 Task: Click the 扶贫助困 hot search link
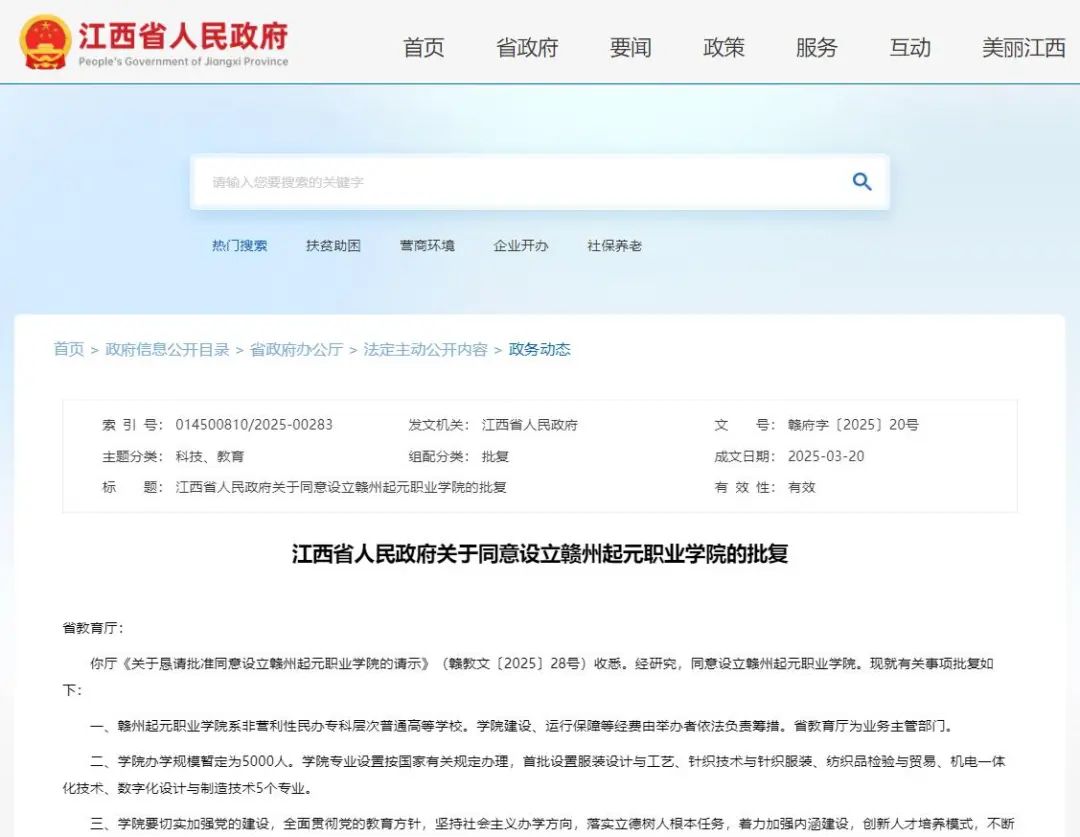tap(333, 246)
